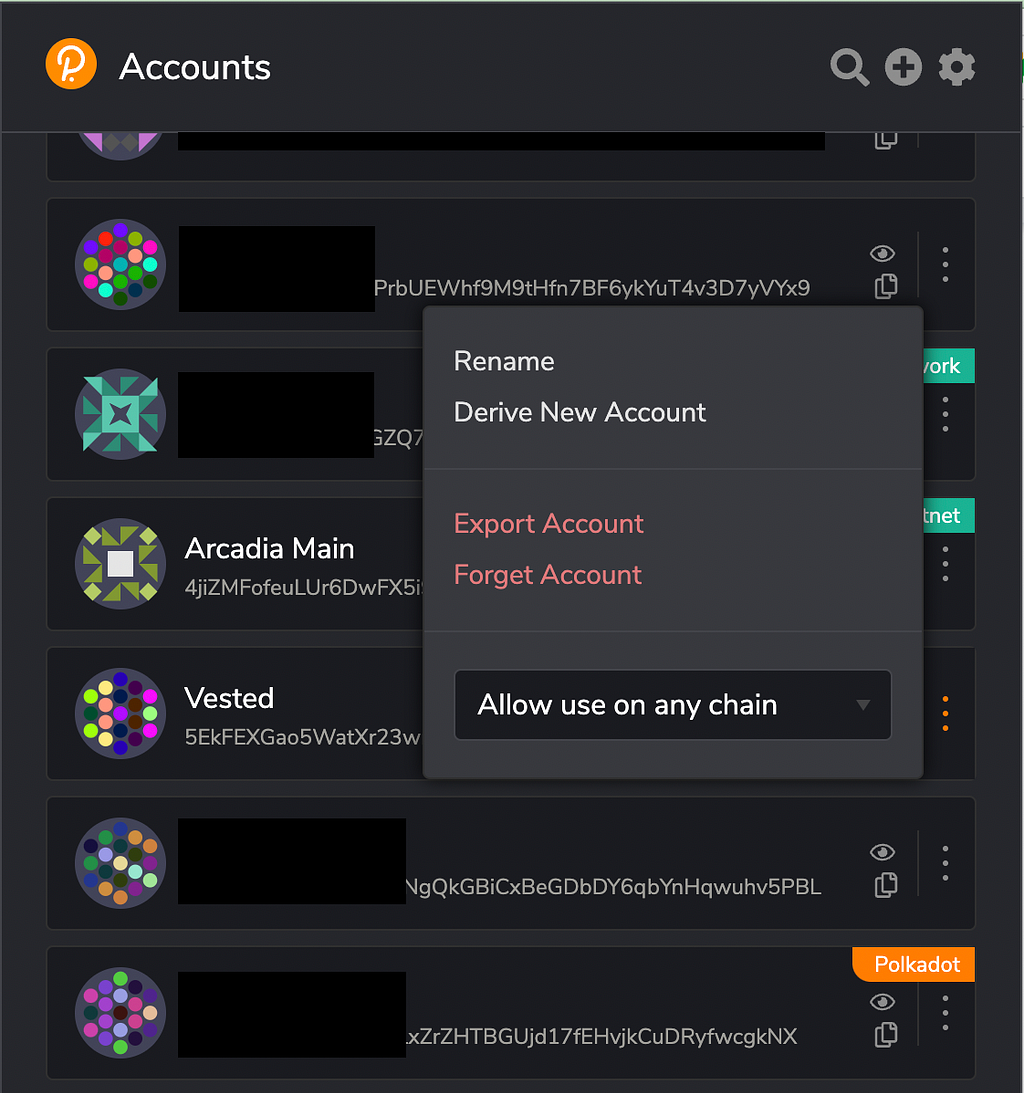The height and width of the screenshot is (1093, 1024).
Task: Click the plus icon to add account
Action: point(903,67)
